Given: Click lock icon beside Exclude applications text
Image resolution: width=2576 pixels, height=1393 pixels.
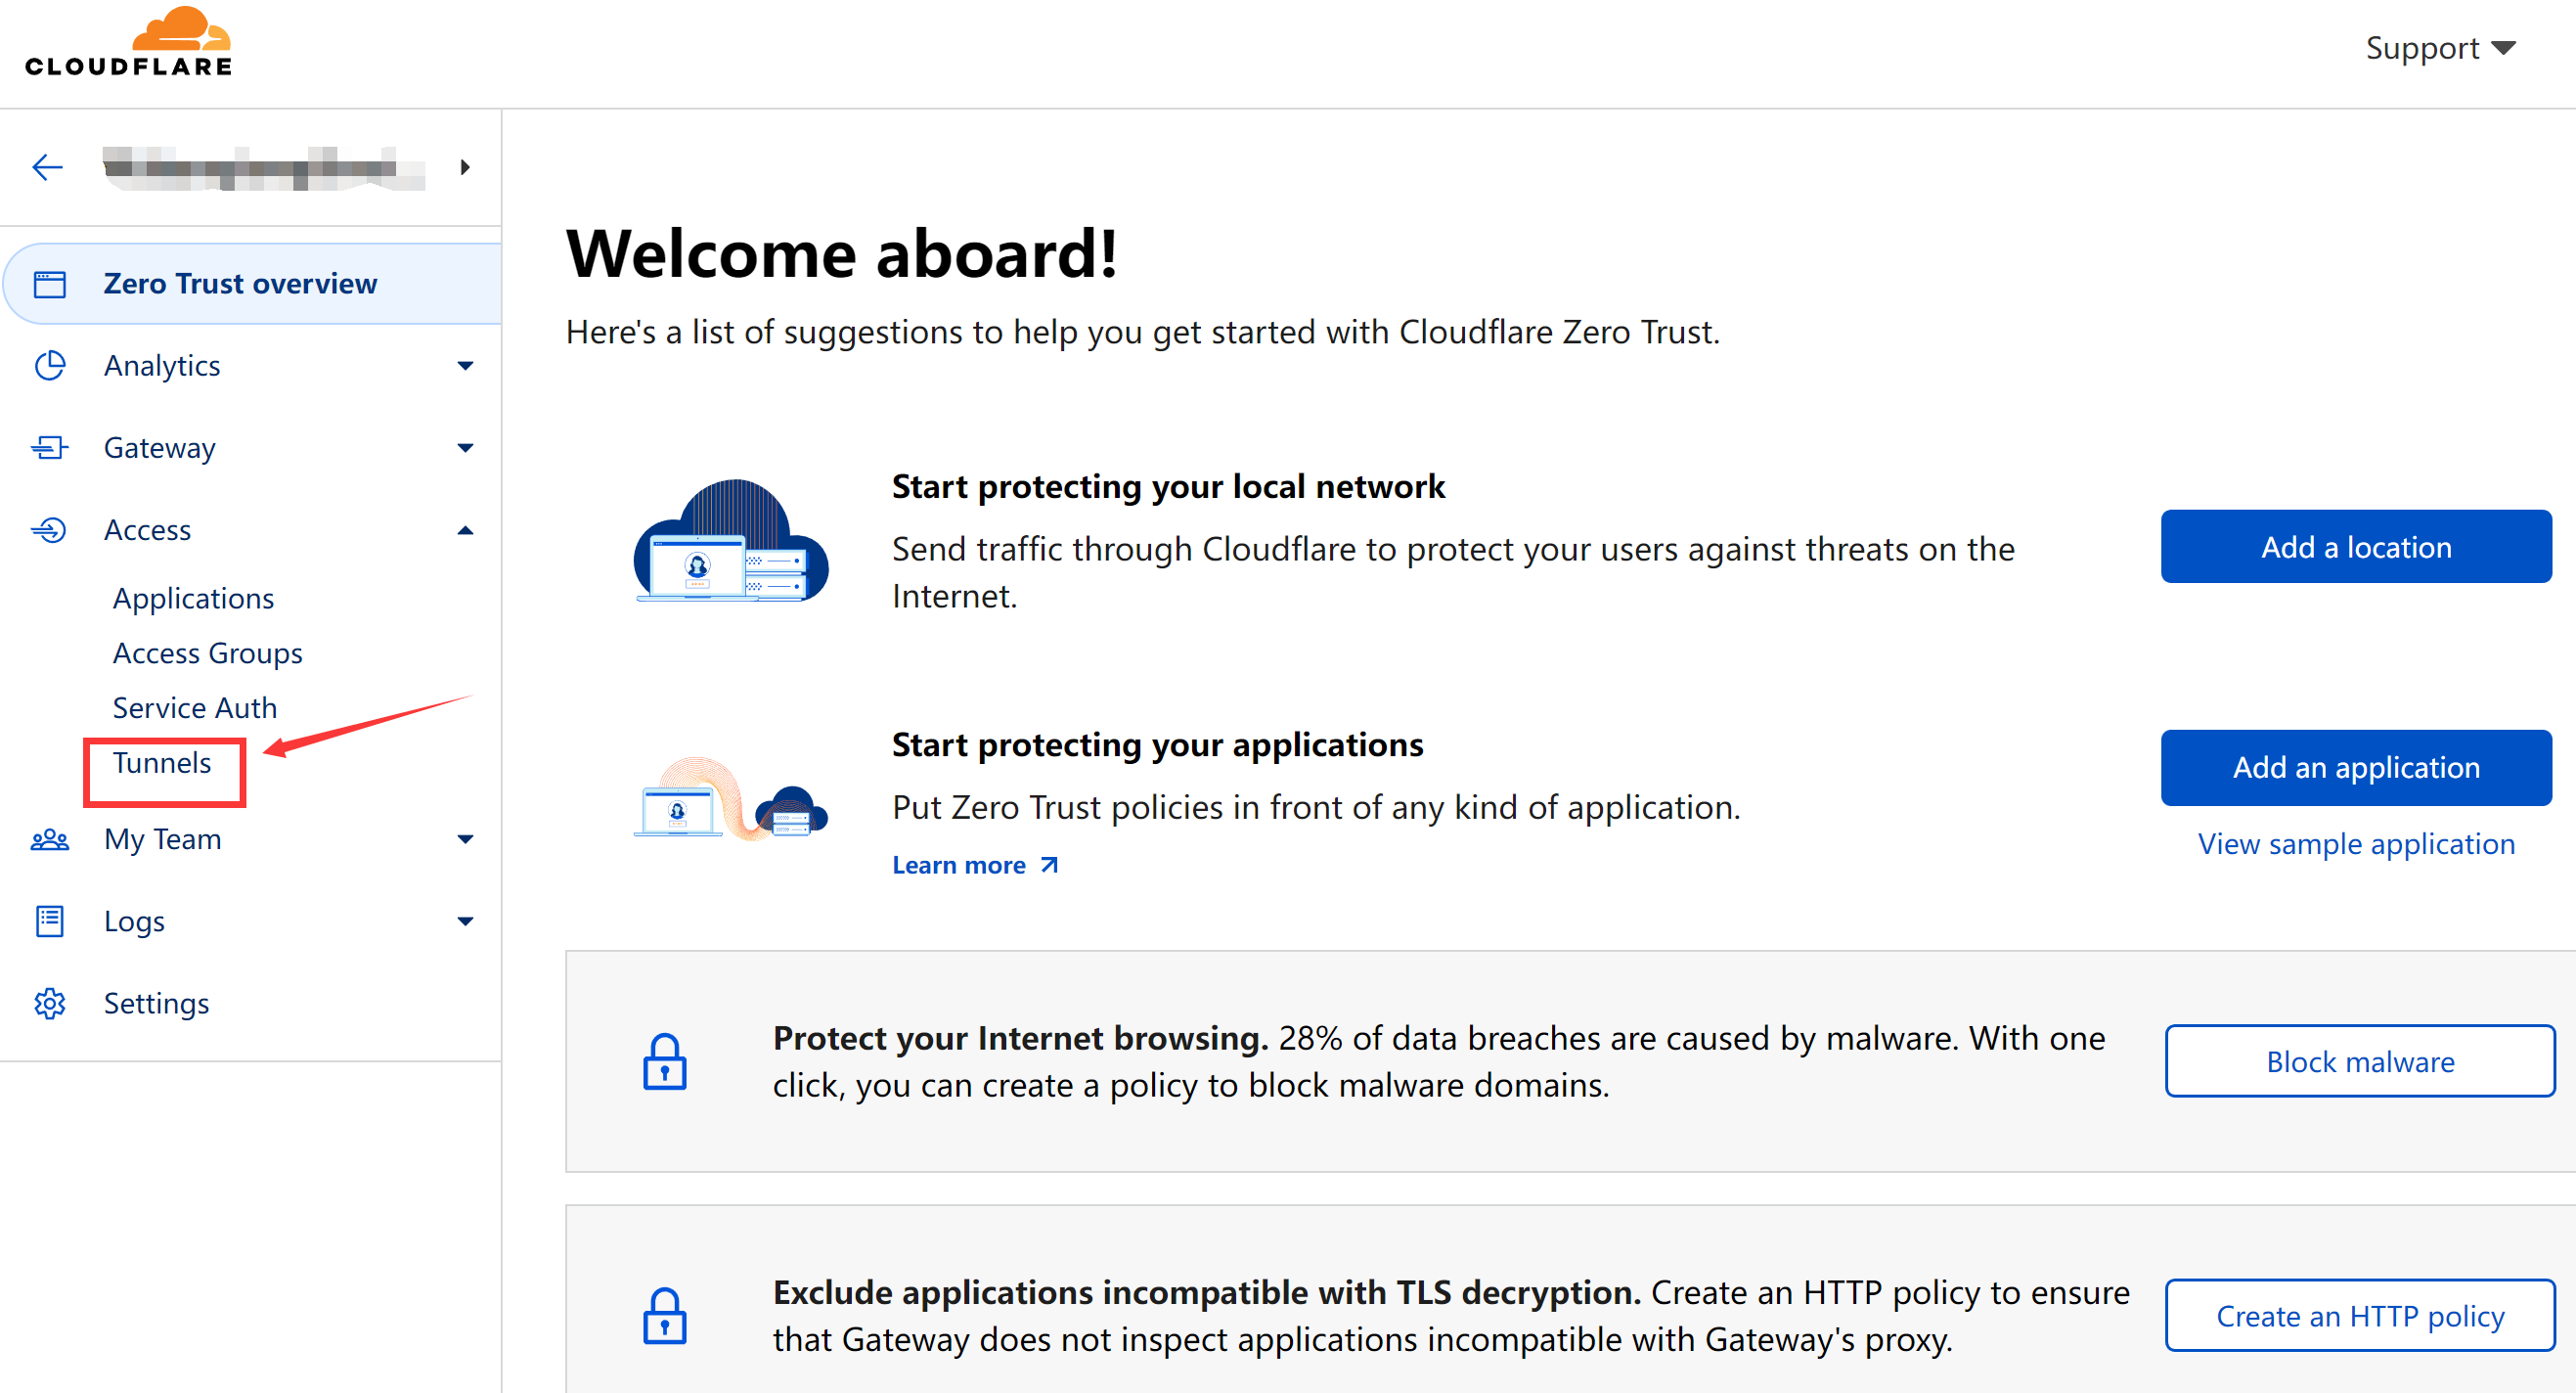Looking at the screenshot, I should 665,1315.
